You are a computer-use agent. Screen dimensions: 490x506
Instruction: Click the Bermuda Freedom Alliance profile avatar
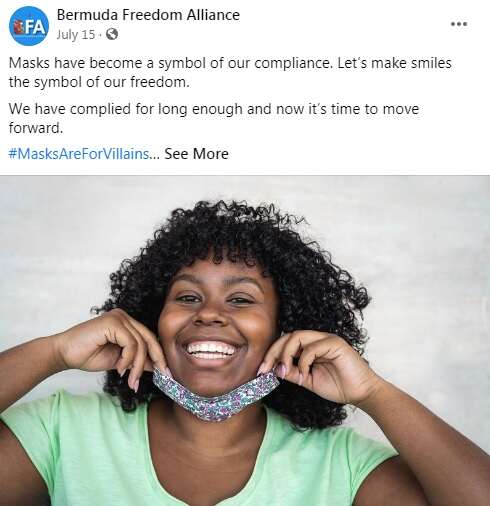pyautogui.click(x=29, y=26)
